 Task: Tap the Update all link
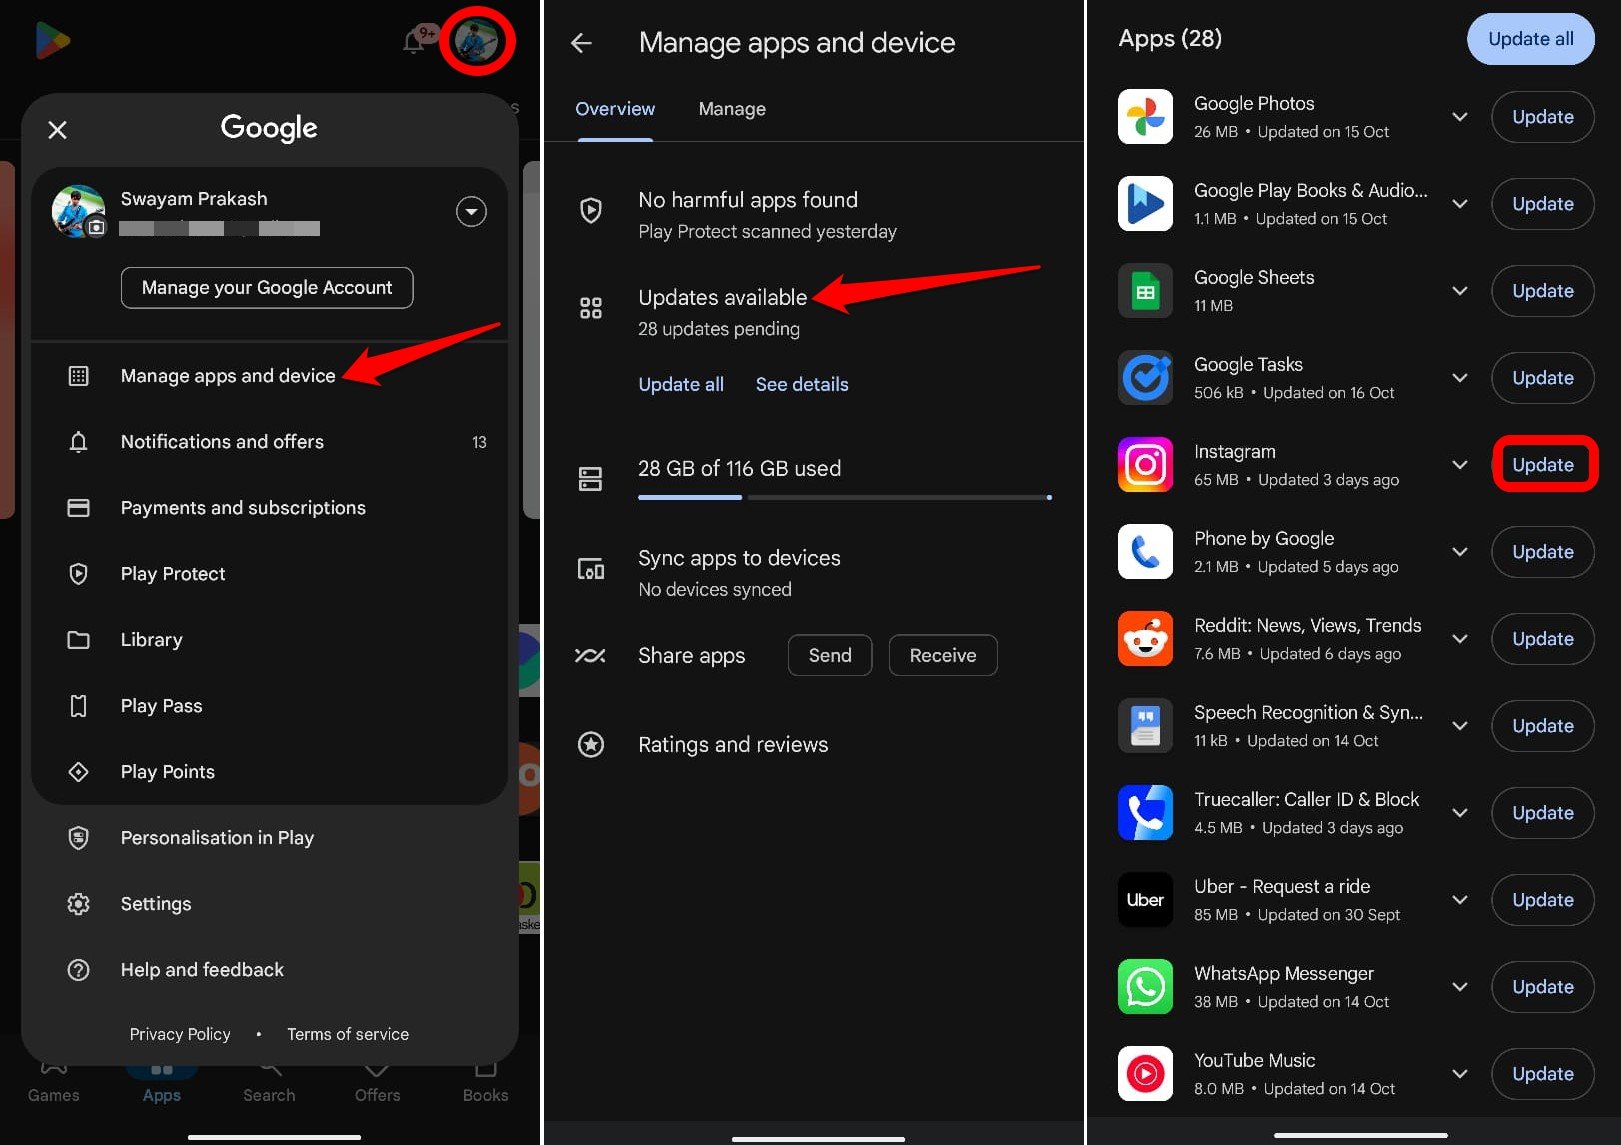[x=681, y=385]
